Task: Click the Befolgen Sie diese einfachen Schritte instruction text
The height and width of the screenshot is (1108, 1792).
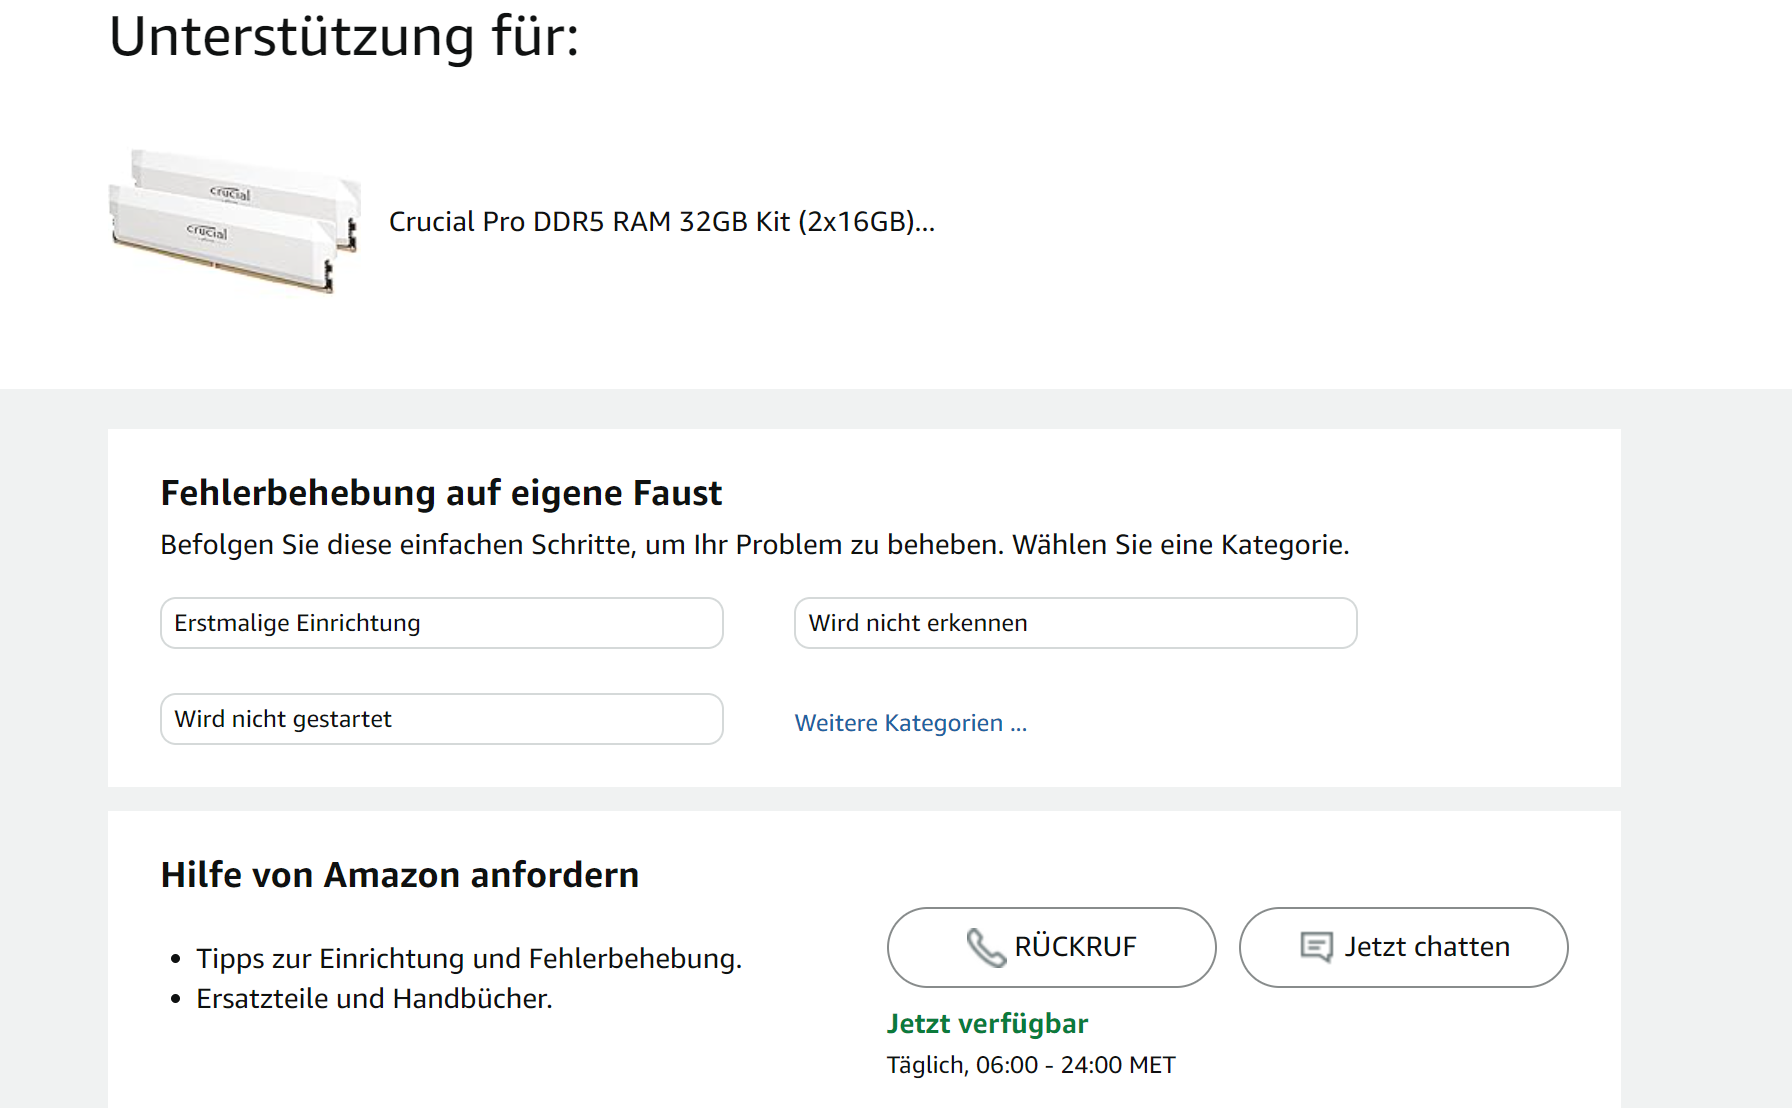Action: [x=754, y=545]
